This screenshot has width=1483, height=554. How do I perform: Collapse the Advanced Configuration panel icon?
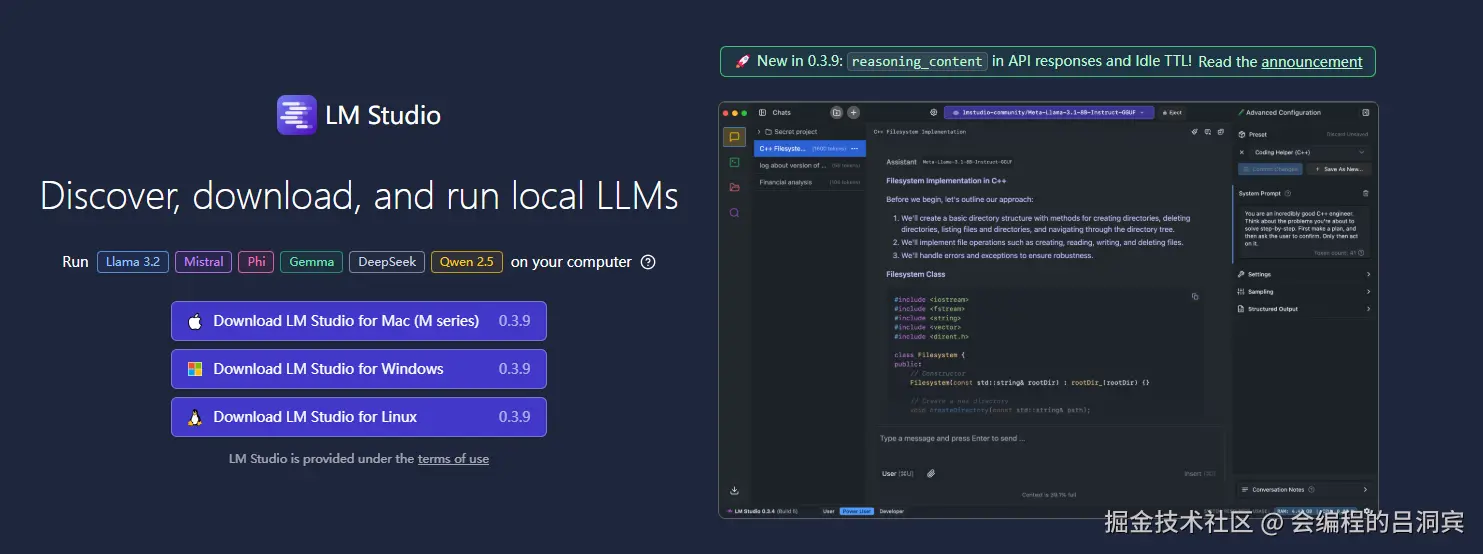(x=1366, y=113)
